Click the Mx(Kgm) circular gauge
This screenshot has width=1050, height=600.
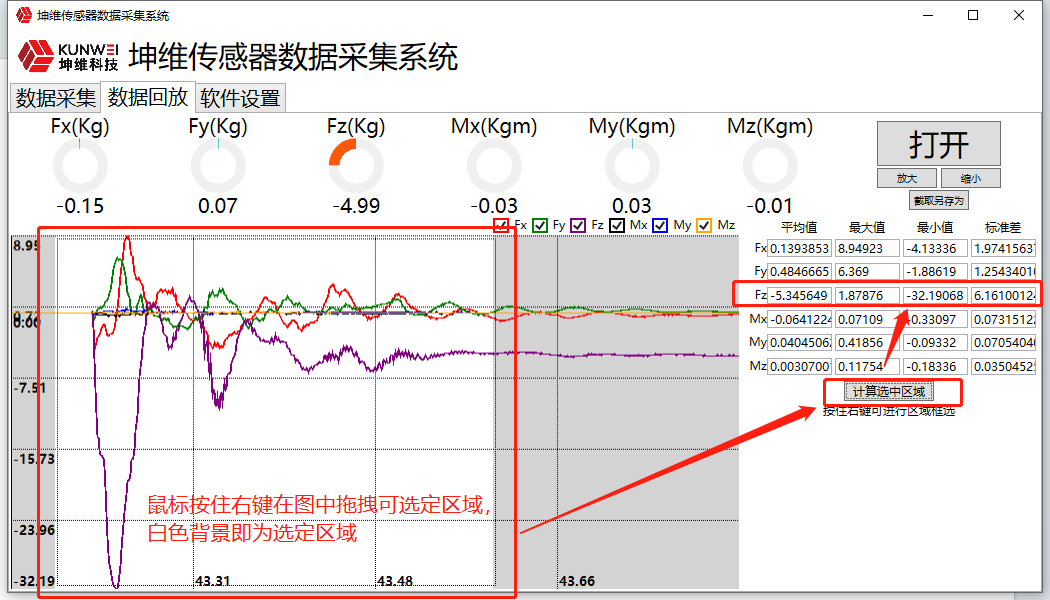coord(494,166)
